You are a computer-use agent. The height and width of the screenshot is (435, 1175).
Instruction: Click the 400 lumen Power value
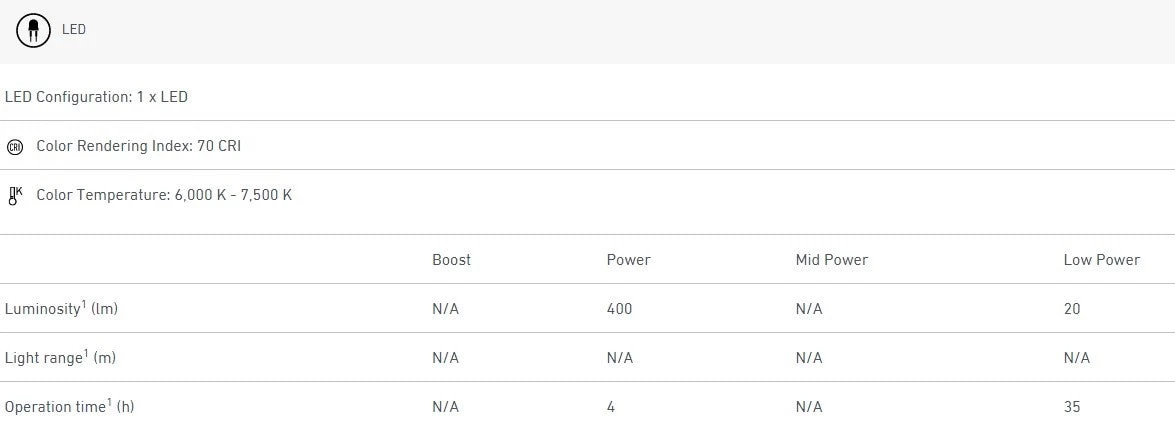619,309
